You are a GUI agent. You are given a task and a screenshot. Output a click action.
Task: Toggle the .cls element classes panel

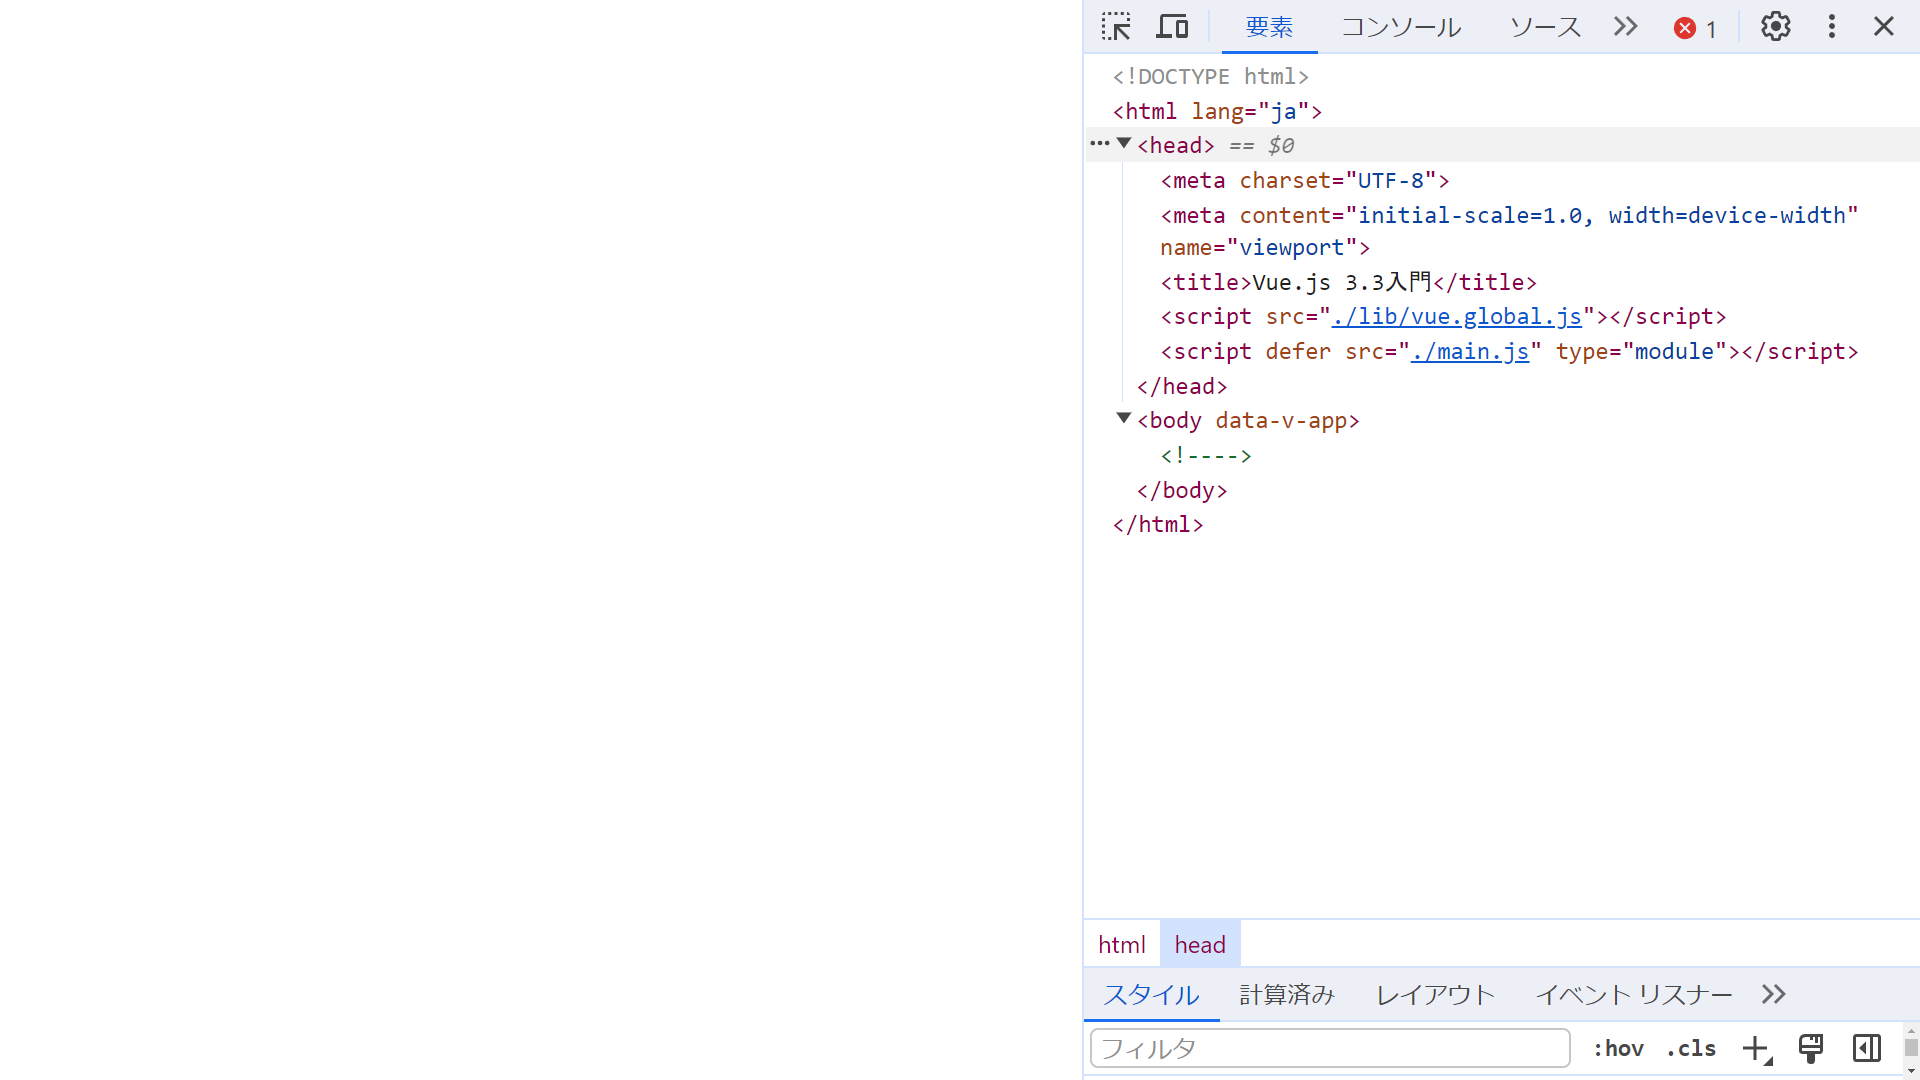[1691, 1048]
